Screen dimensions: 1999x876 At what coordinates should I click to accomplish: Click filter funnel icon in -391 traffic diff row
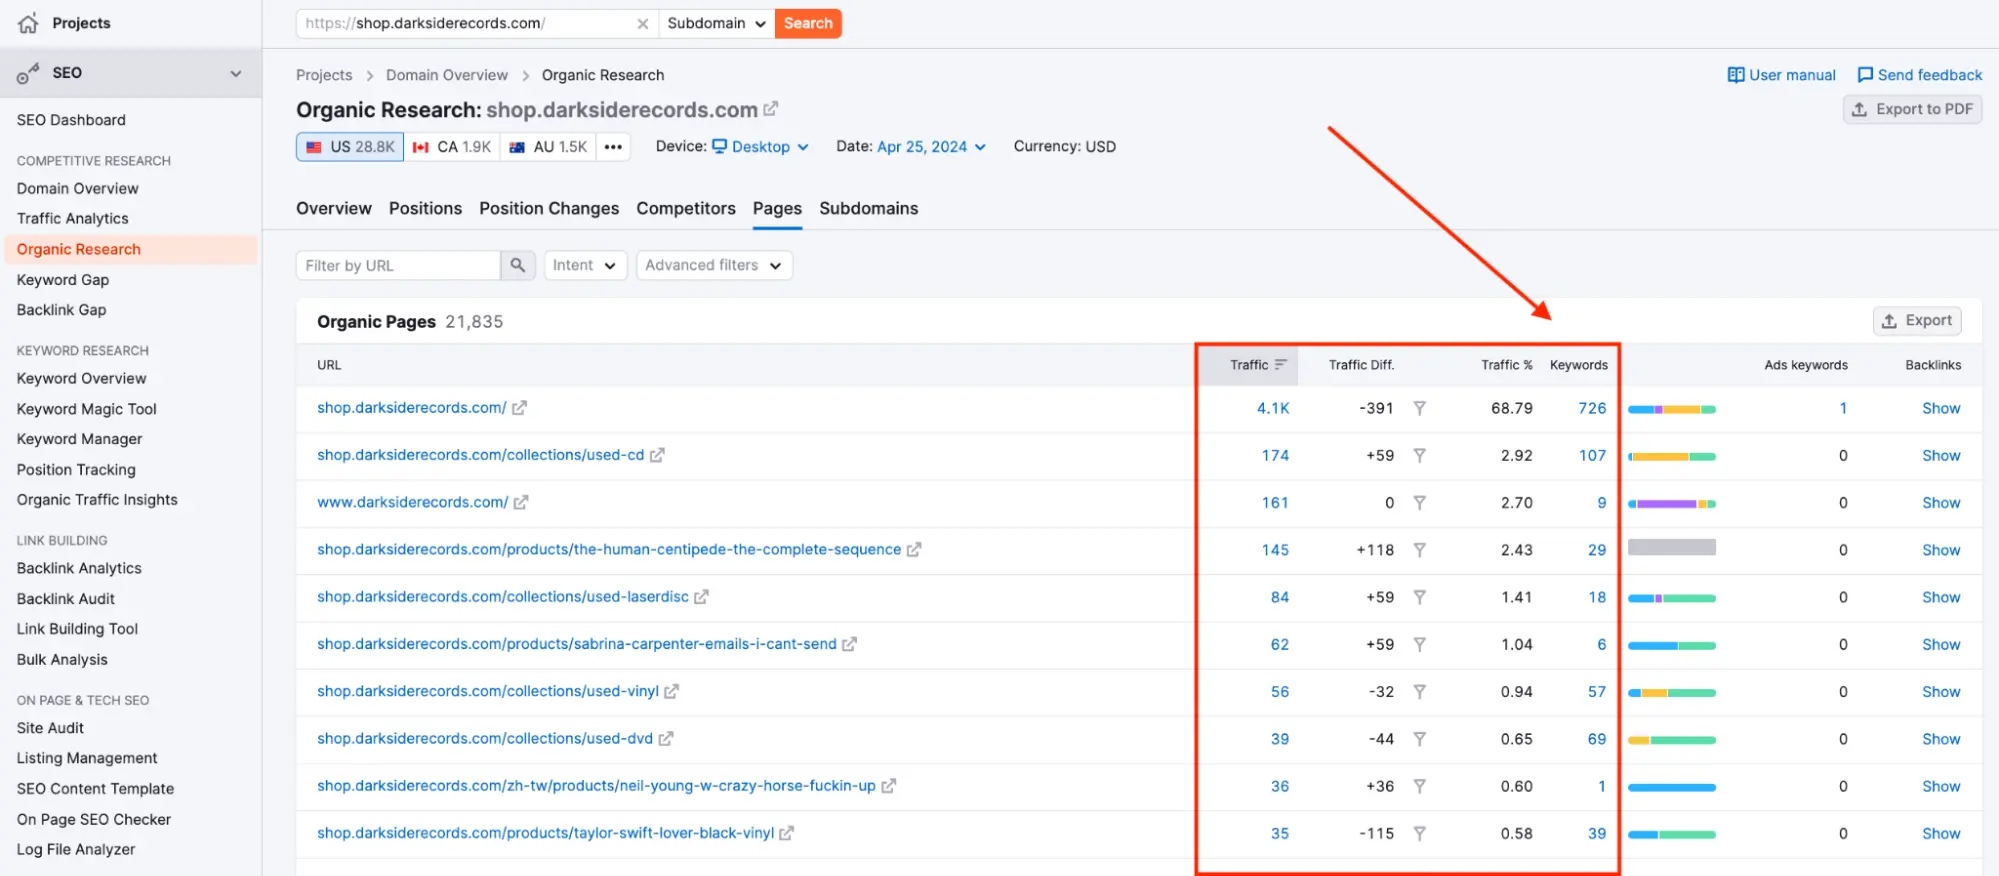(1419, 408)
